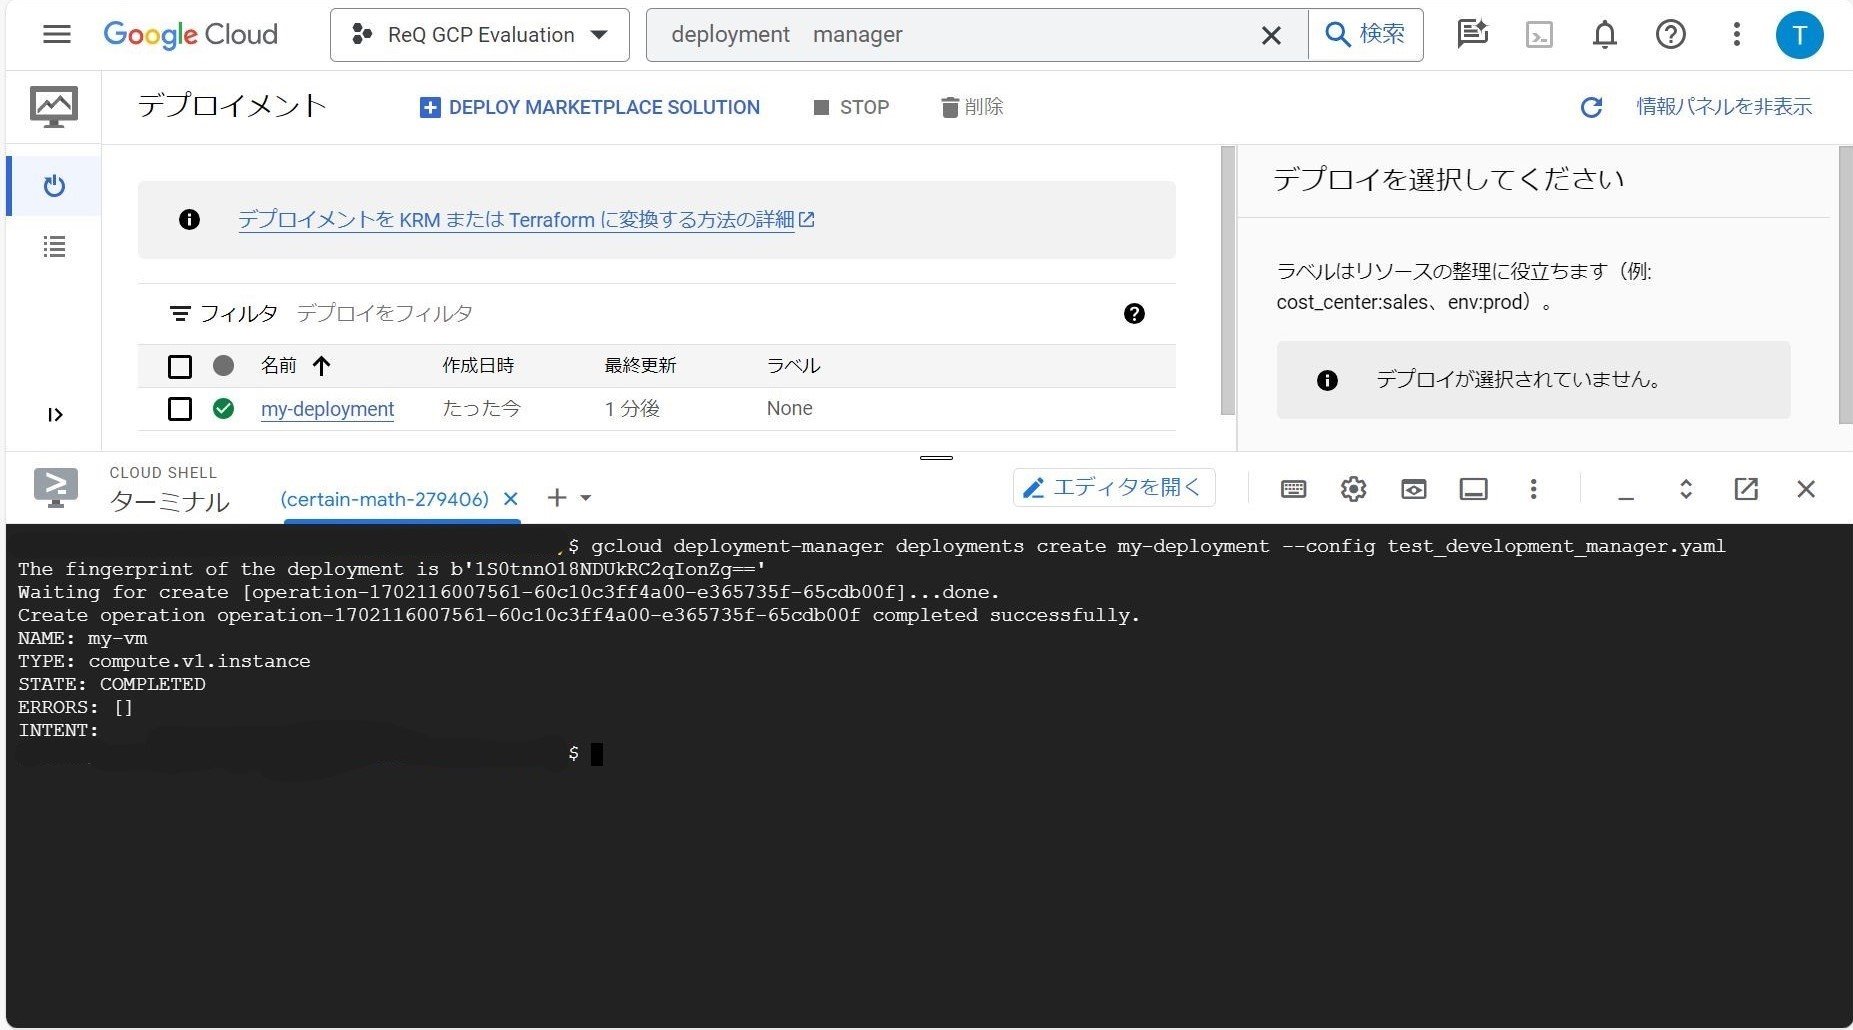Open the ReQ GCP Evaluation project selector
Image resolution: width=1853 pixels, height=1030 pixels.
point(480,35)
